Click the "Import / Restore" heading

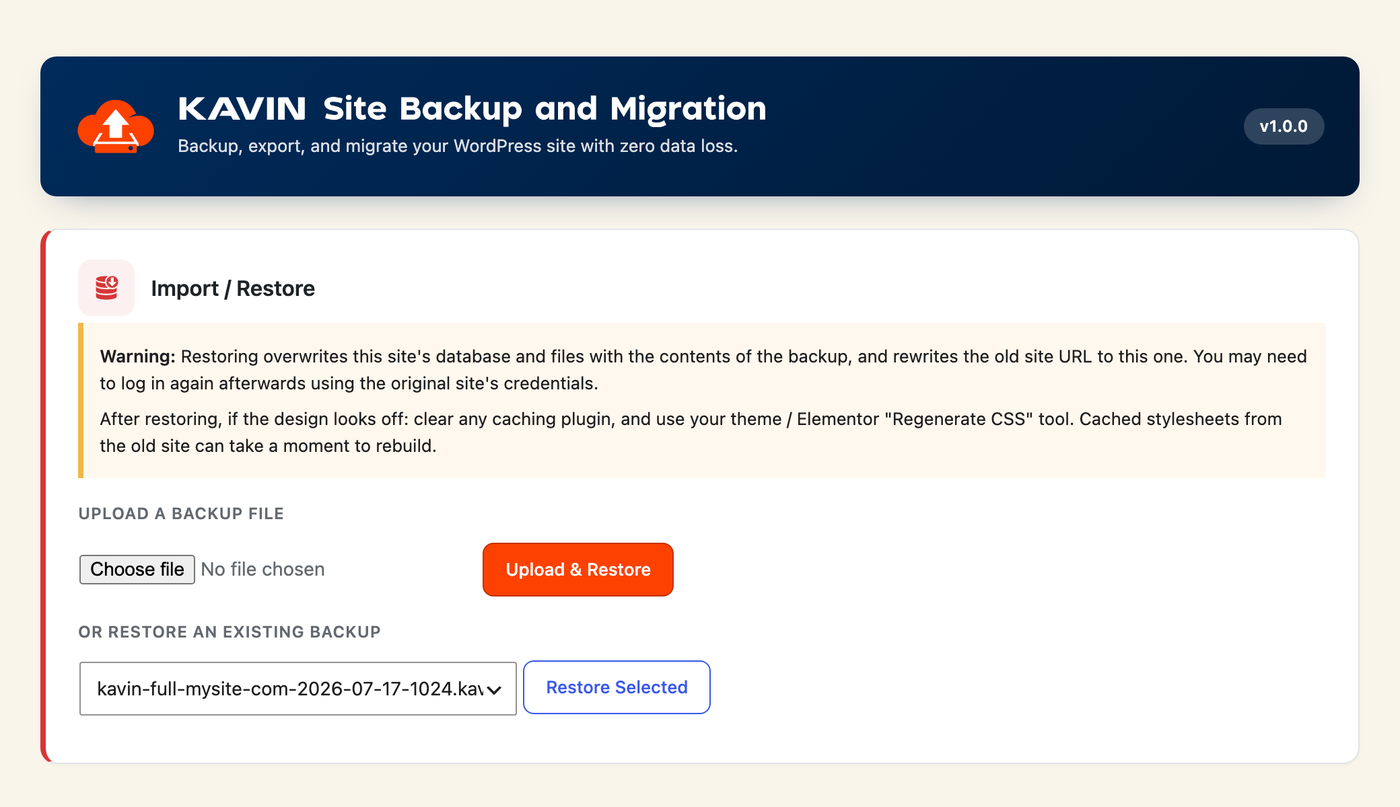pyautogui.click(x=233, y=289)
